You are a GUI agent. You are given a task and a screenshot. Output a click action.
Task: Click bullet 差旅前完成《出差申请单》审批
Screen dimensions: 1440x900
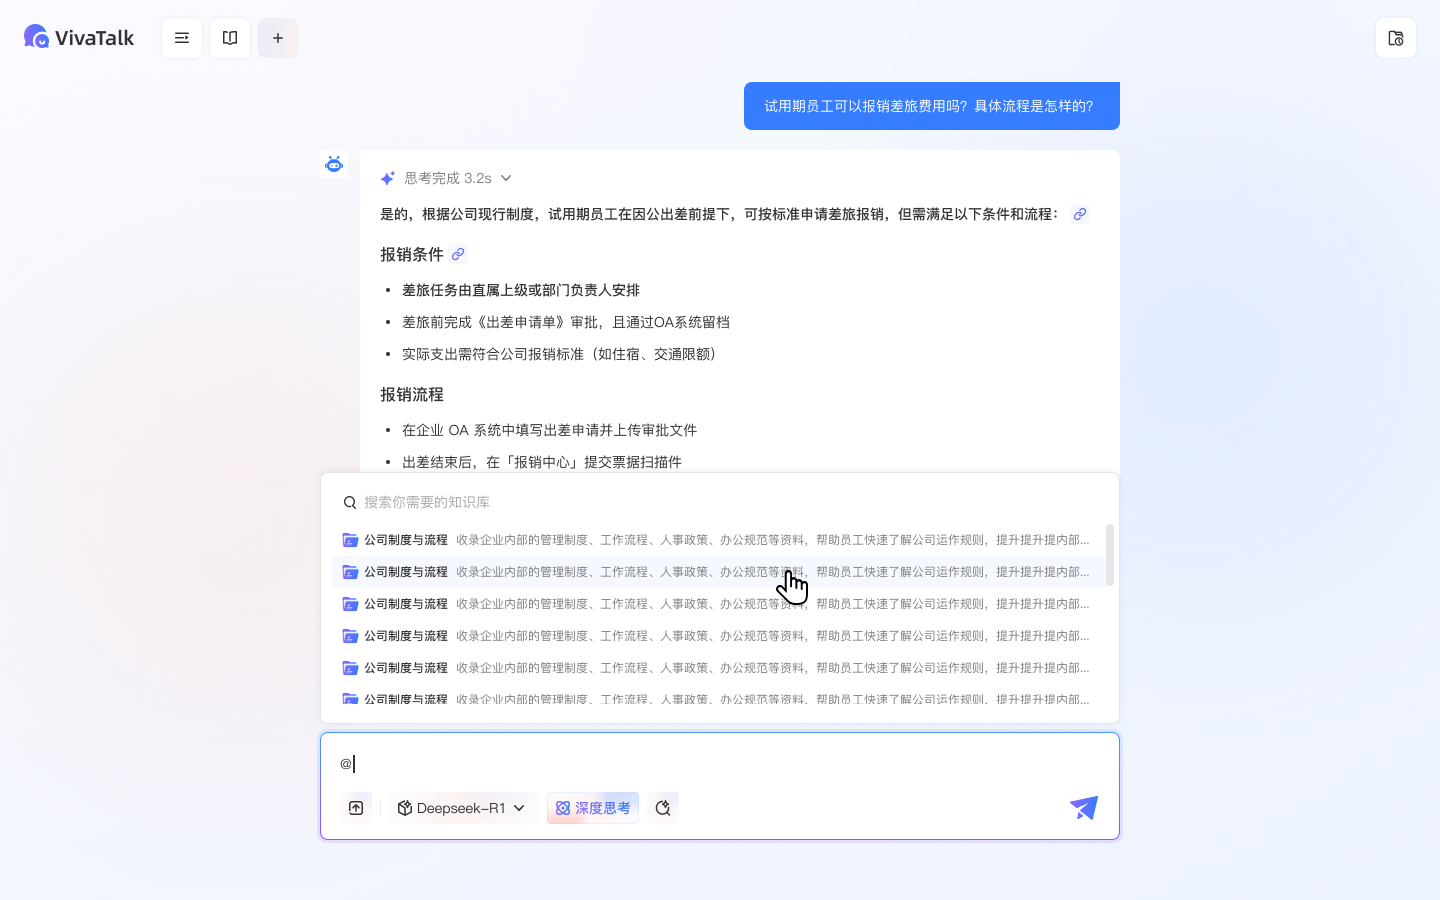click(x=566, y=322)
